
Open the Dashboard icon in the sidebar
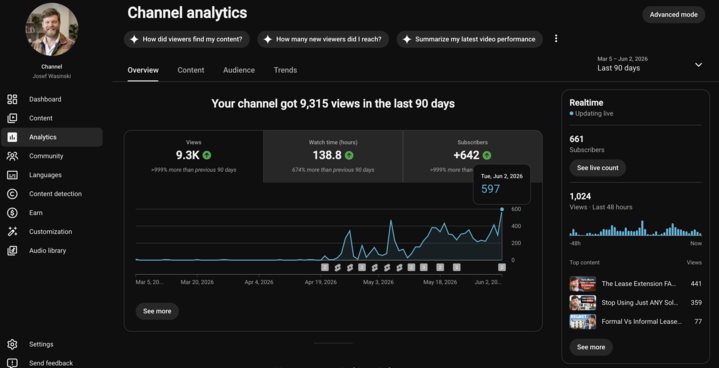[x=12, y=99]
